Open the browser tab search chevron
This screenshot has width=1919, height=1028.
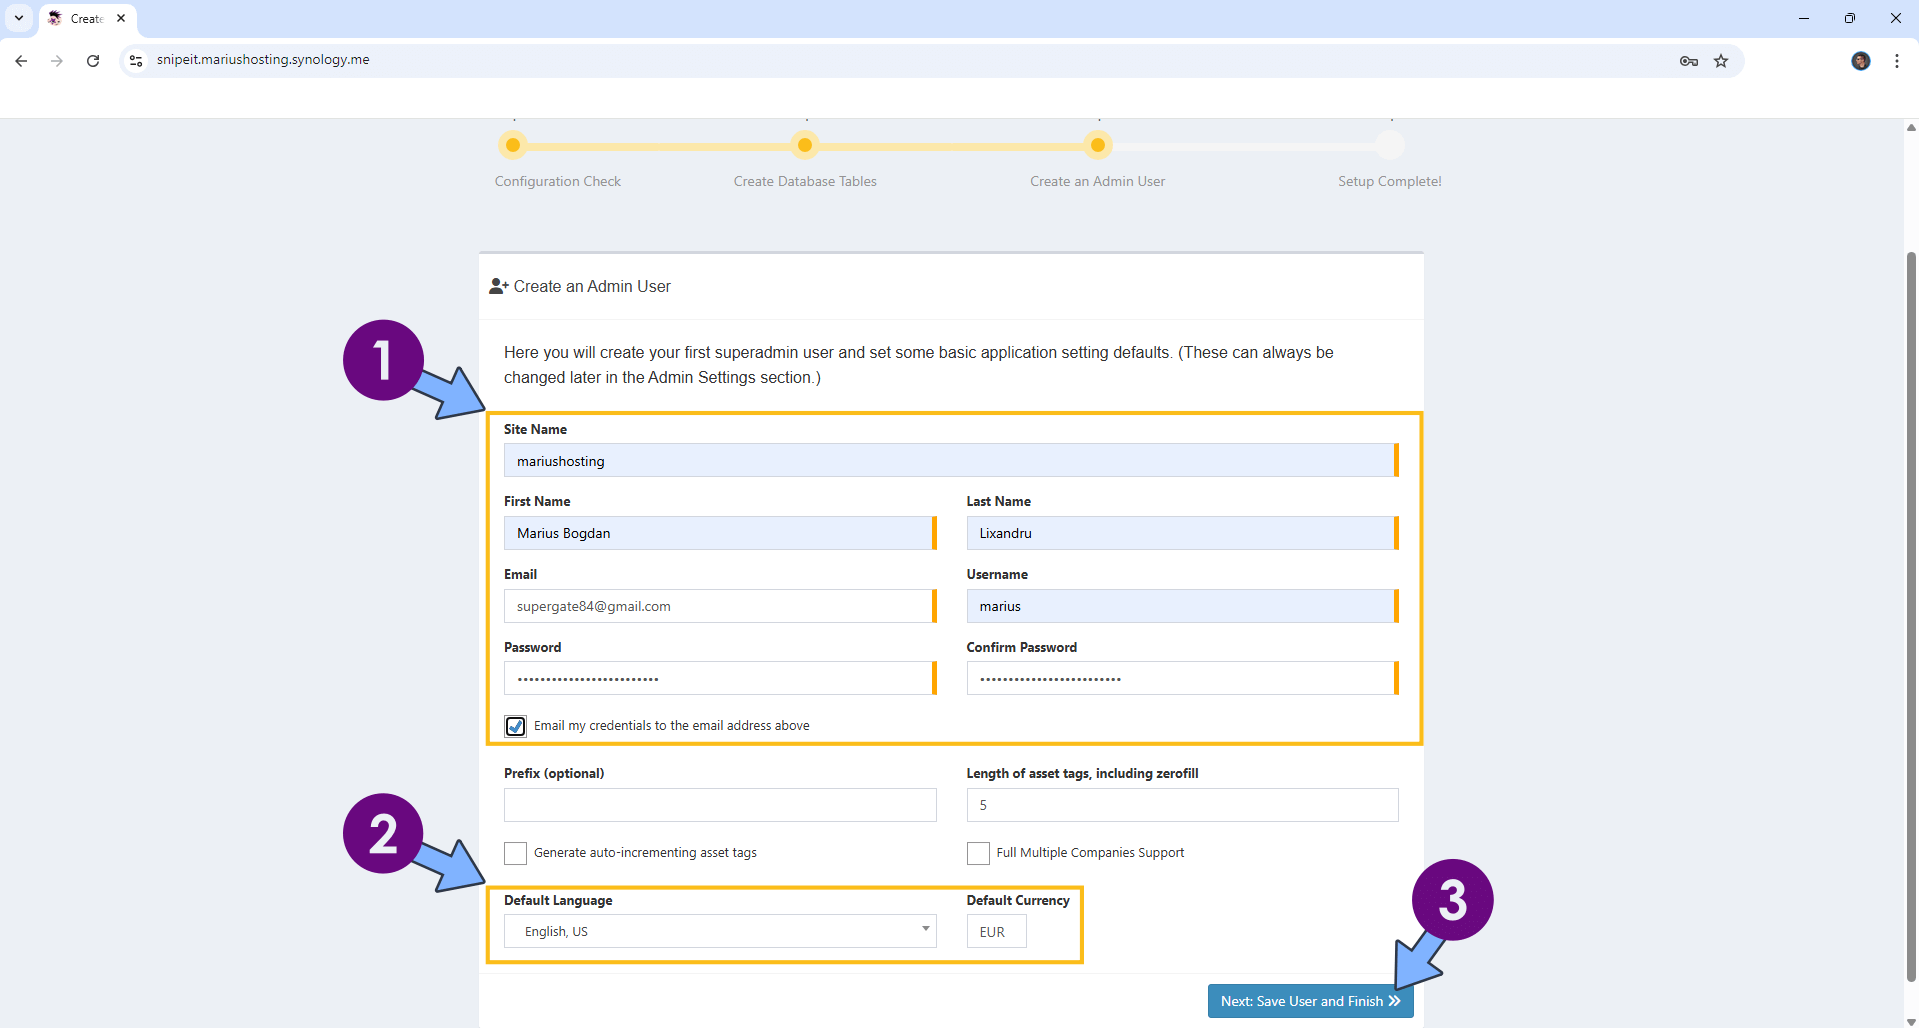coord(18,18)
